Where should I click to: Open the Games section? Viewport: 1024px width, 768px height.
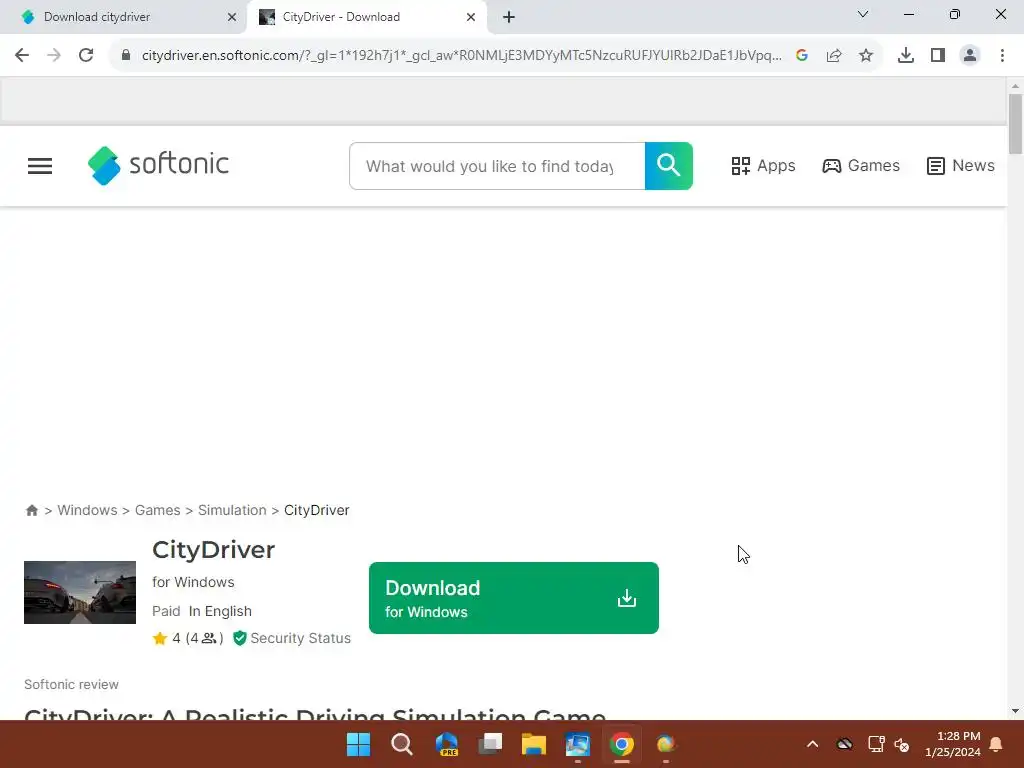861,166
